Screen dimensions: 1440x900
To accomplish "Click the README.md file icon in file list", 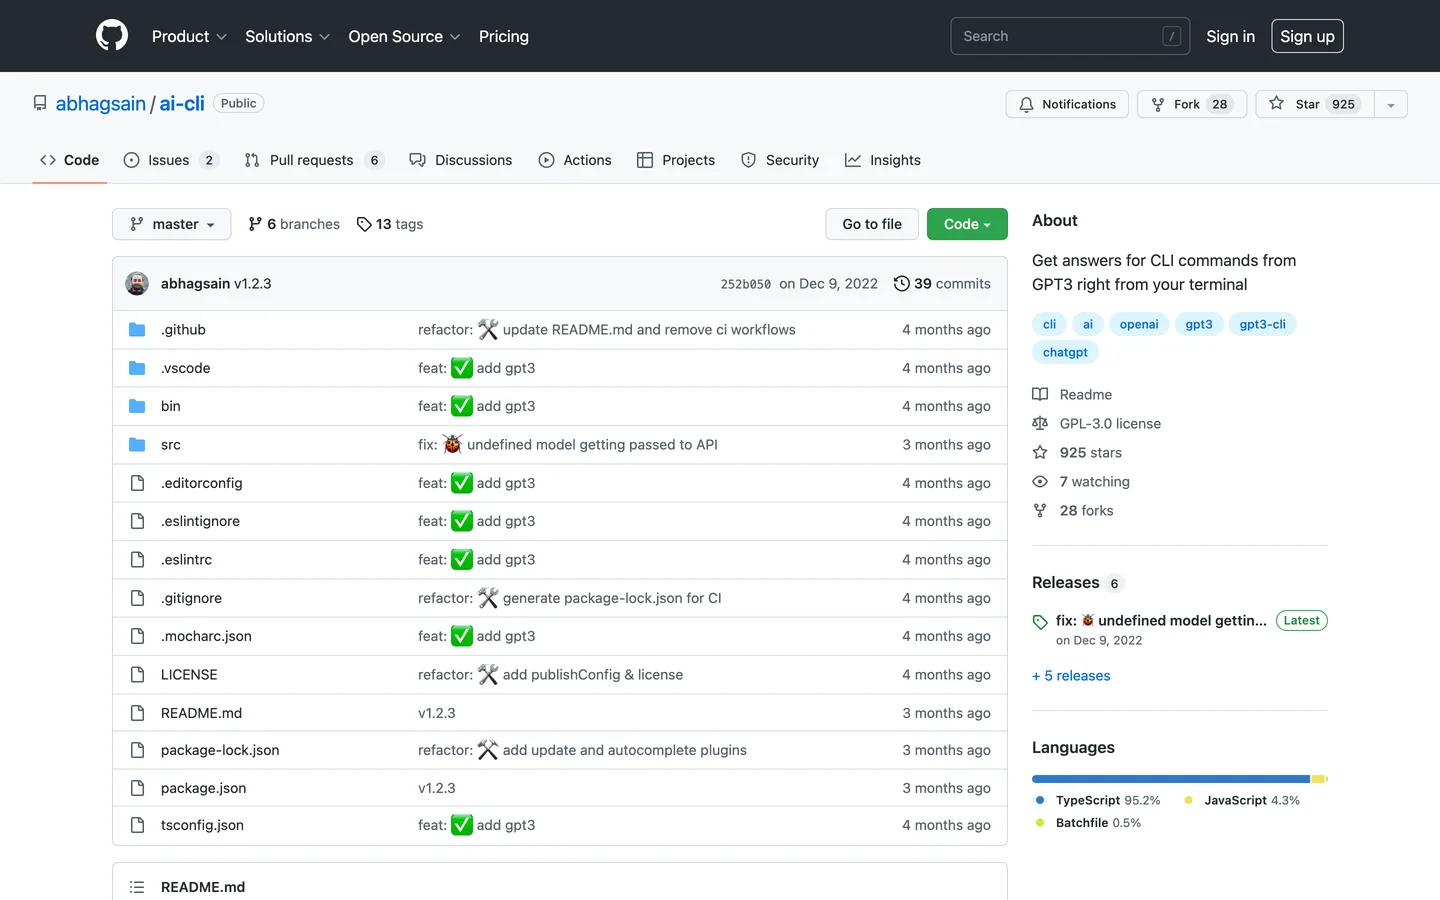I will click(137, 713).
